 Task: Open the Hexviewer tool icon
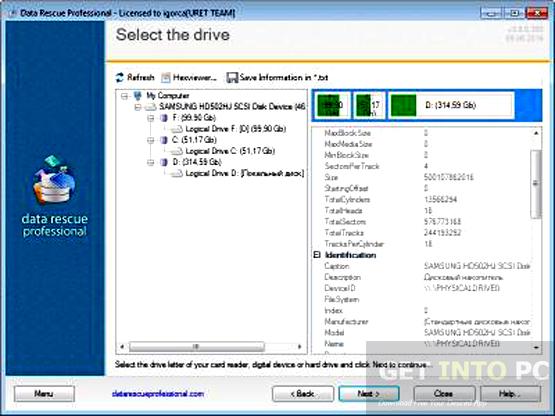click(166, 77)
